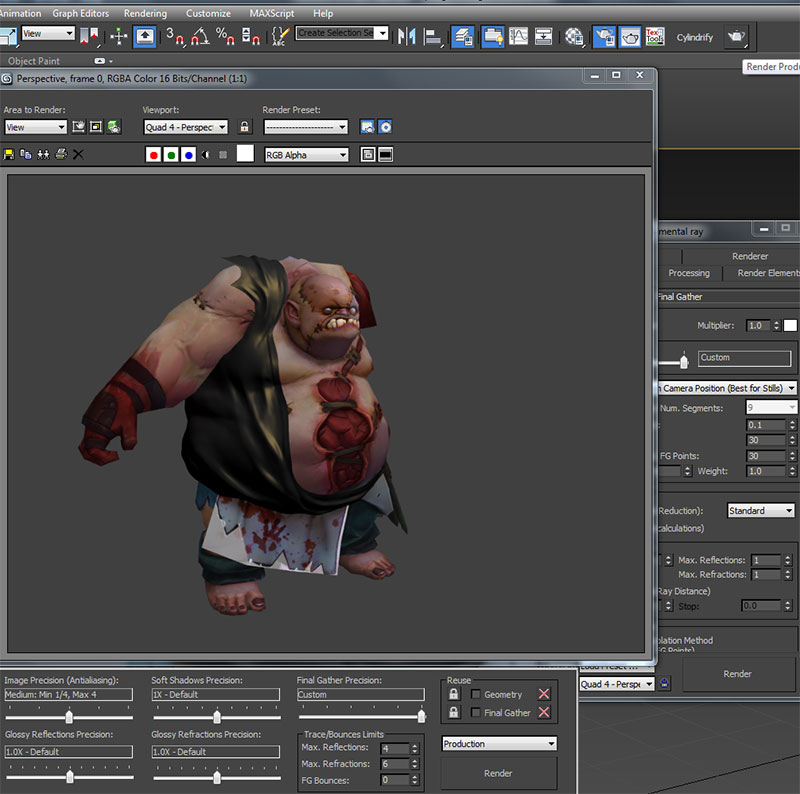The height and width of the screenshot is (794, 800).
Task: Expand the Area to Render dropdown
Action: point(35,127)
